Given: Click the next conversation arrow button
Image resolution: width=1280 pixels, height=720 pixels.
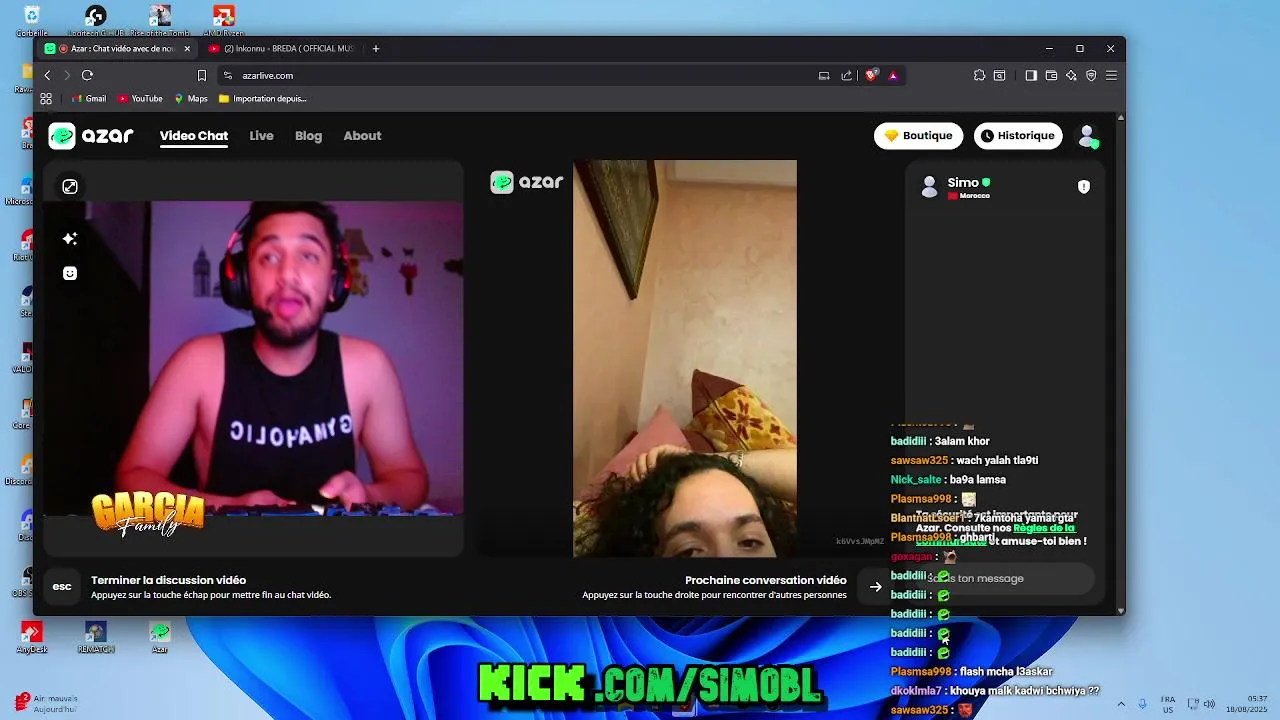Looking at the screenshot, I should coord(876,587).
